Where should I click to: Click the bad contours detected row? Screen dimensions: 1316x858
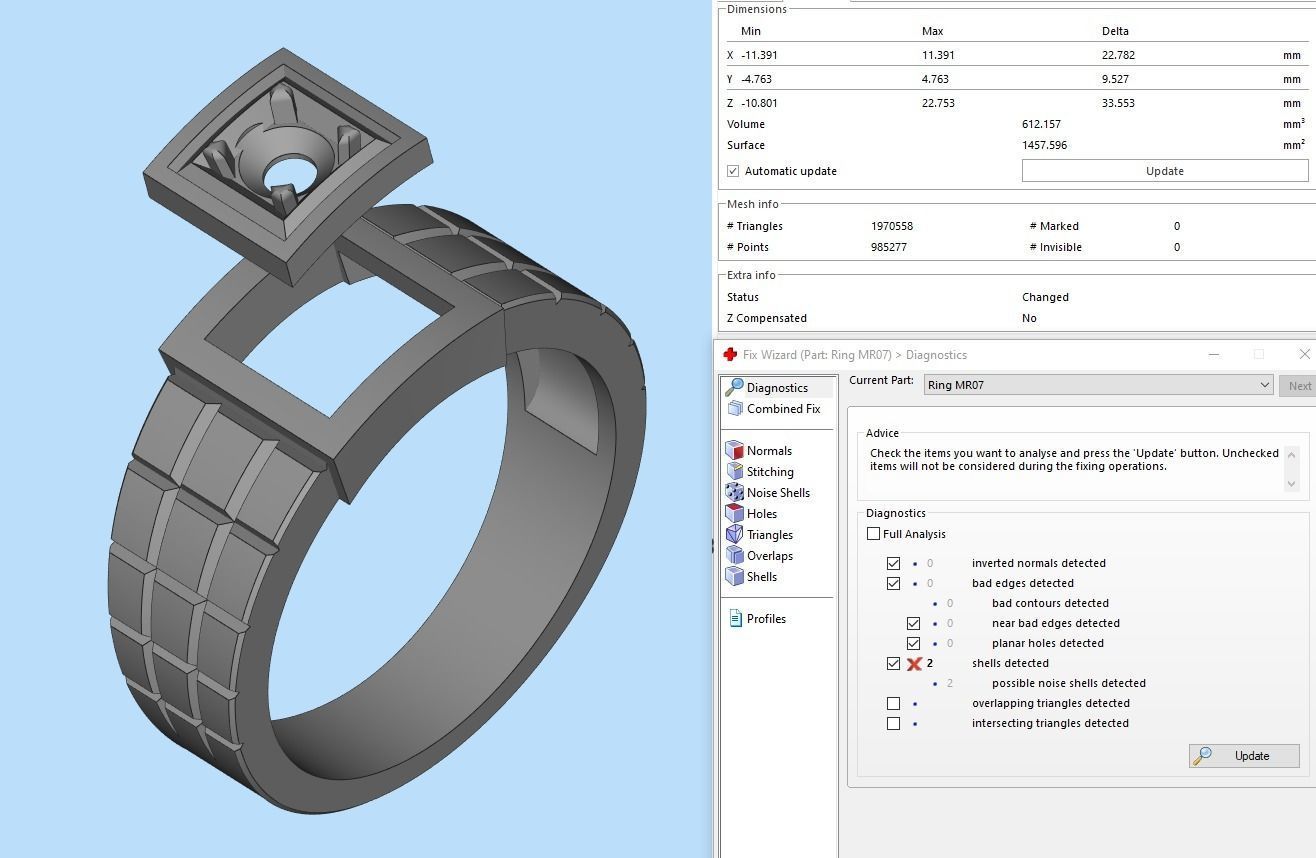[1050, 603]
